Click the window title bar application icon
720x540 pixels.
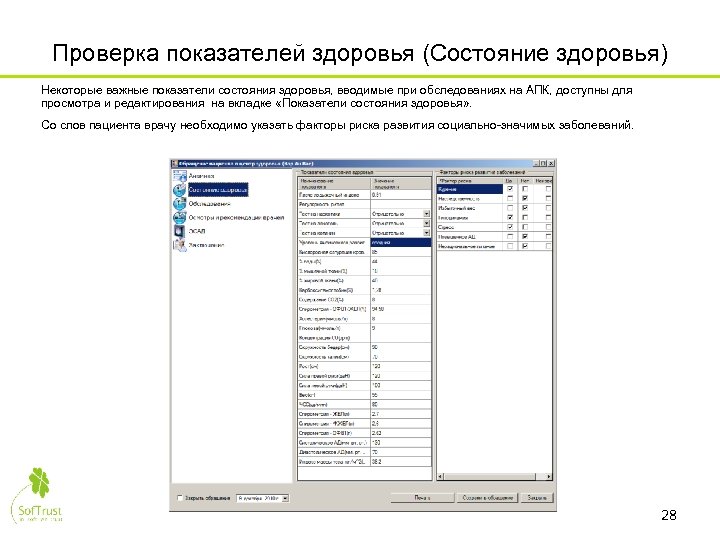[x=174, y=163]
